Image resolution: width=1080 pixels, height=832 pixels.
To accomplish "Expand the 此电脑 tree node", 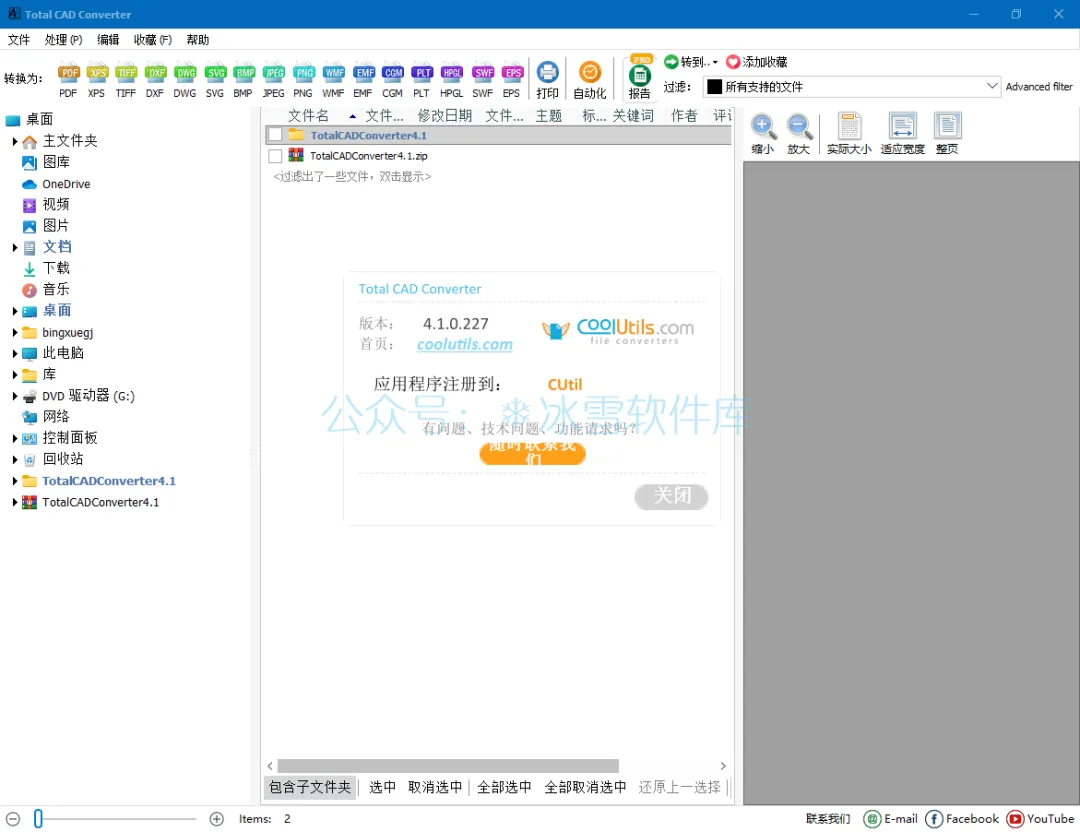I will pyautogui.click(x=14, y=353).
